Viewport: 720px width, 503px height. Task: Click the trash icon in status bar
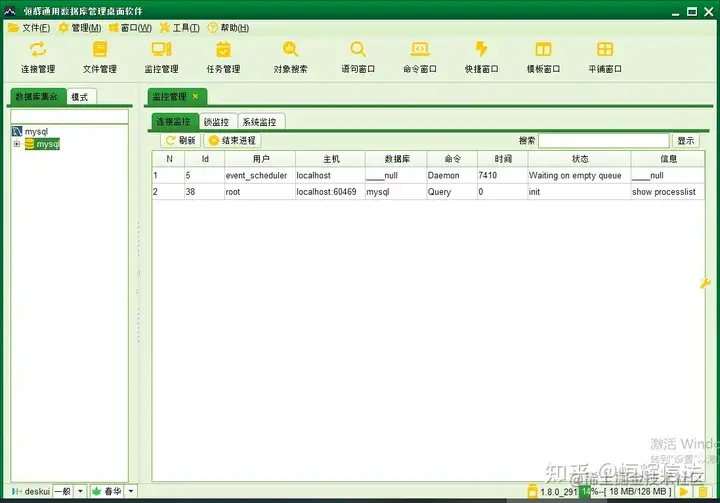click(x=703, y=492)
